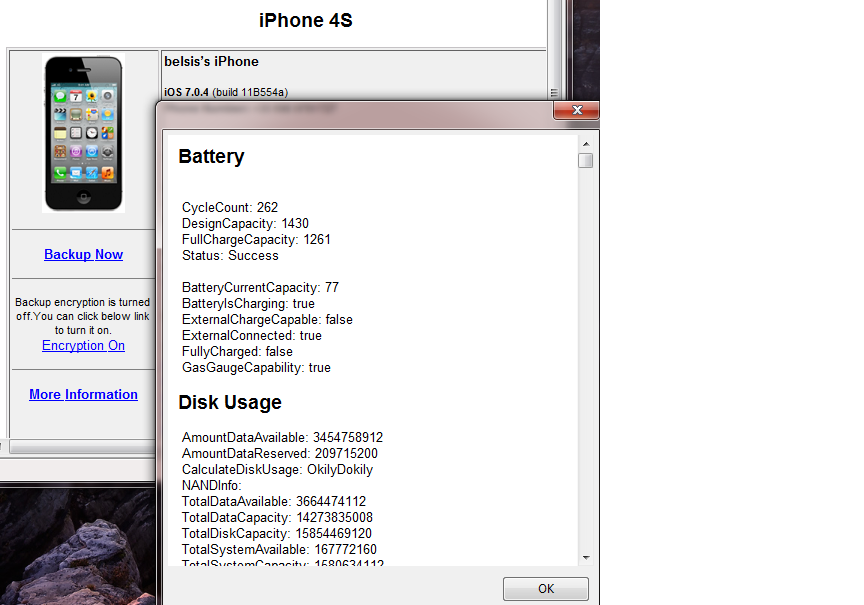Click the dialog scrollbar down arrow
The image size is (864, 605).
(x=586, y=558)
